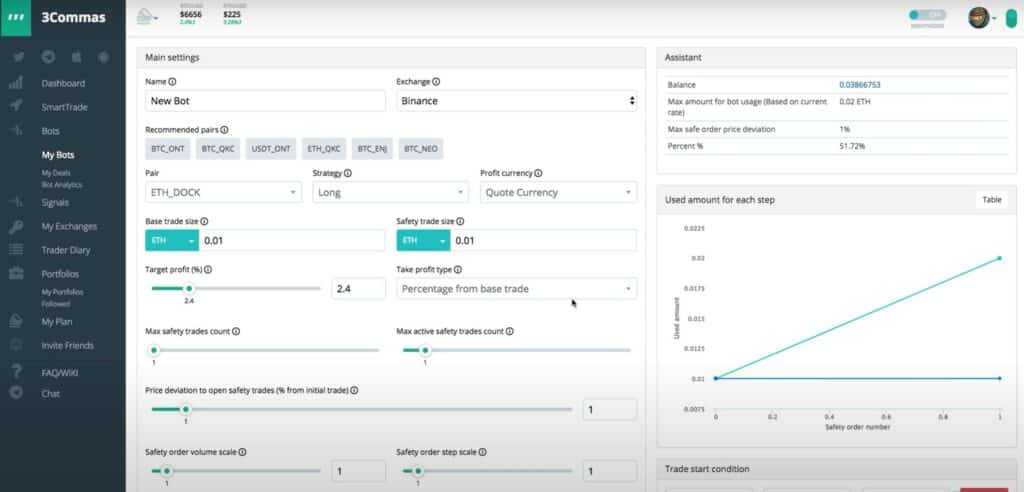Click the Target profit info icon
Viewport: 1024px width, 492px height.
pyautogui.click(x=208, y=270)
